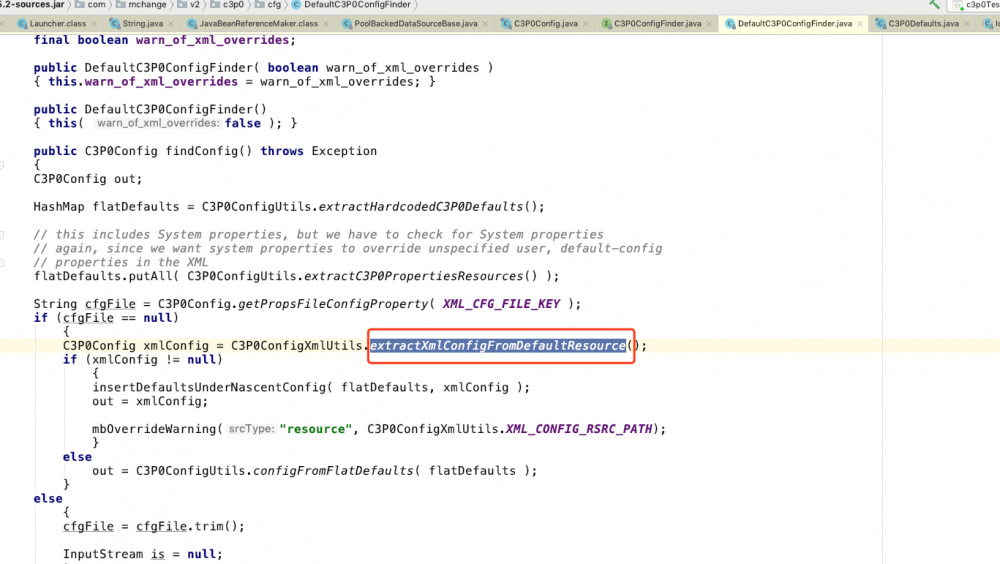Click the mbOverrideWarning method call
This screenshot has height=564, width=1000.
tap(154, 429)
